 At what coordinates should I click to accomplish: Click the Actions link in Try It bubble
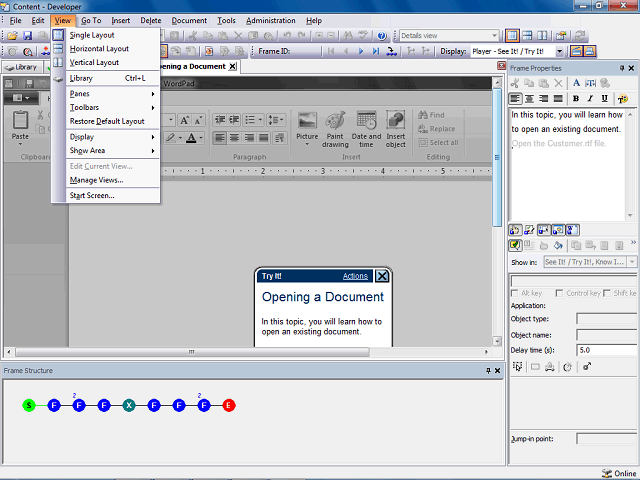tap(355, 276)
